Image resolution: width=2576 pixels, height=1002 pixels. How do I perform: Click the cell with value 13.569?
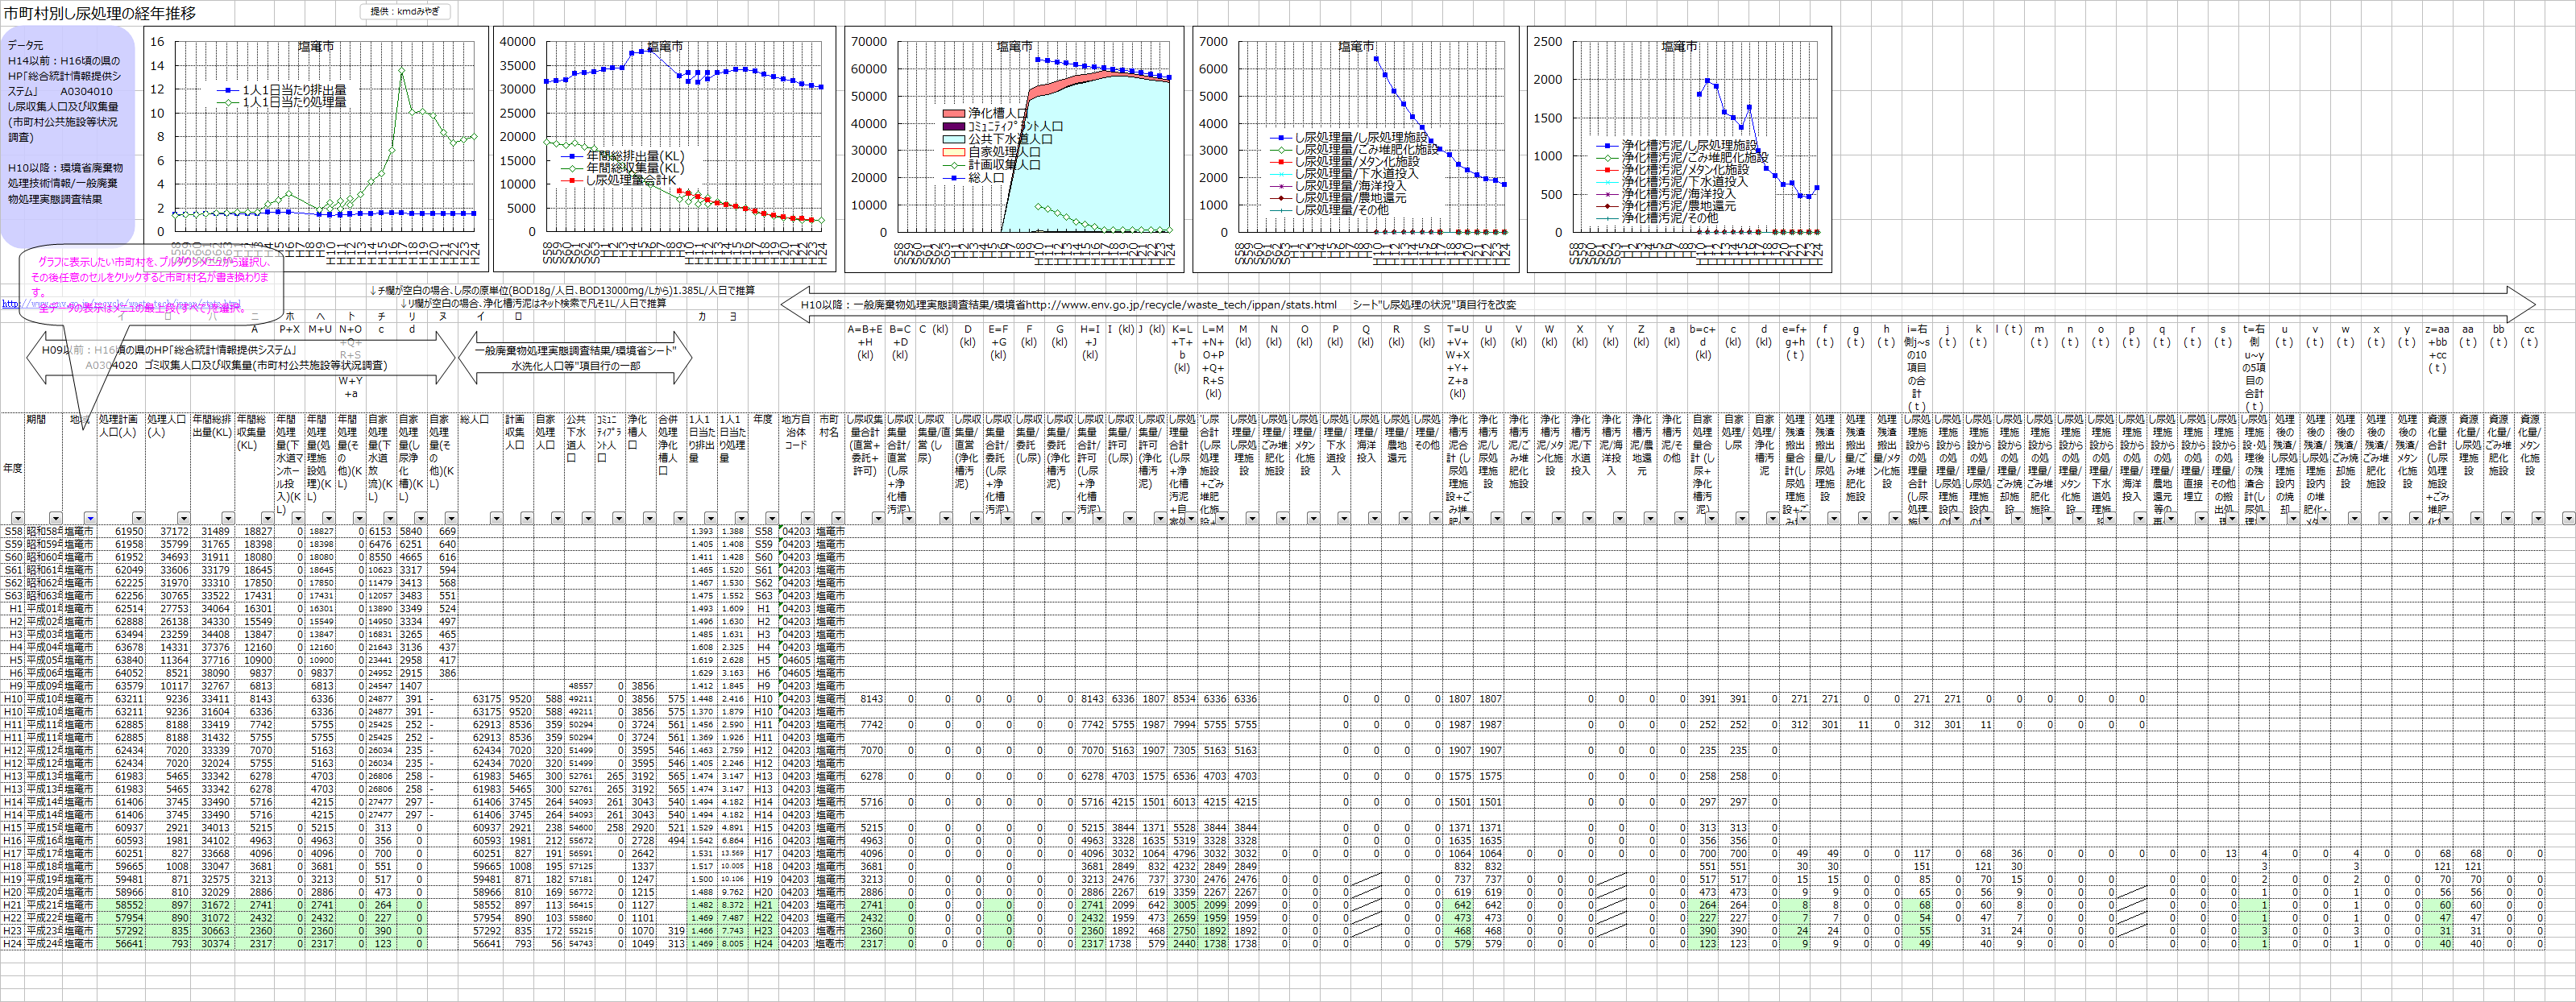pos(733,853)
